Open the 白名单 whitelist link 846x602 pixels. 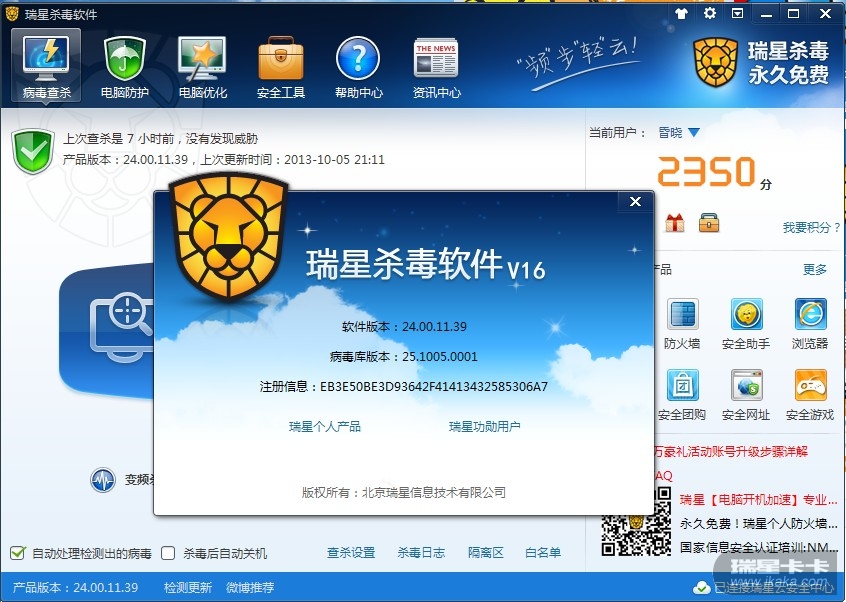pyautogui.click(x=543, y=553)
